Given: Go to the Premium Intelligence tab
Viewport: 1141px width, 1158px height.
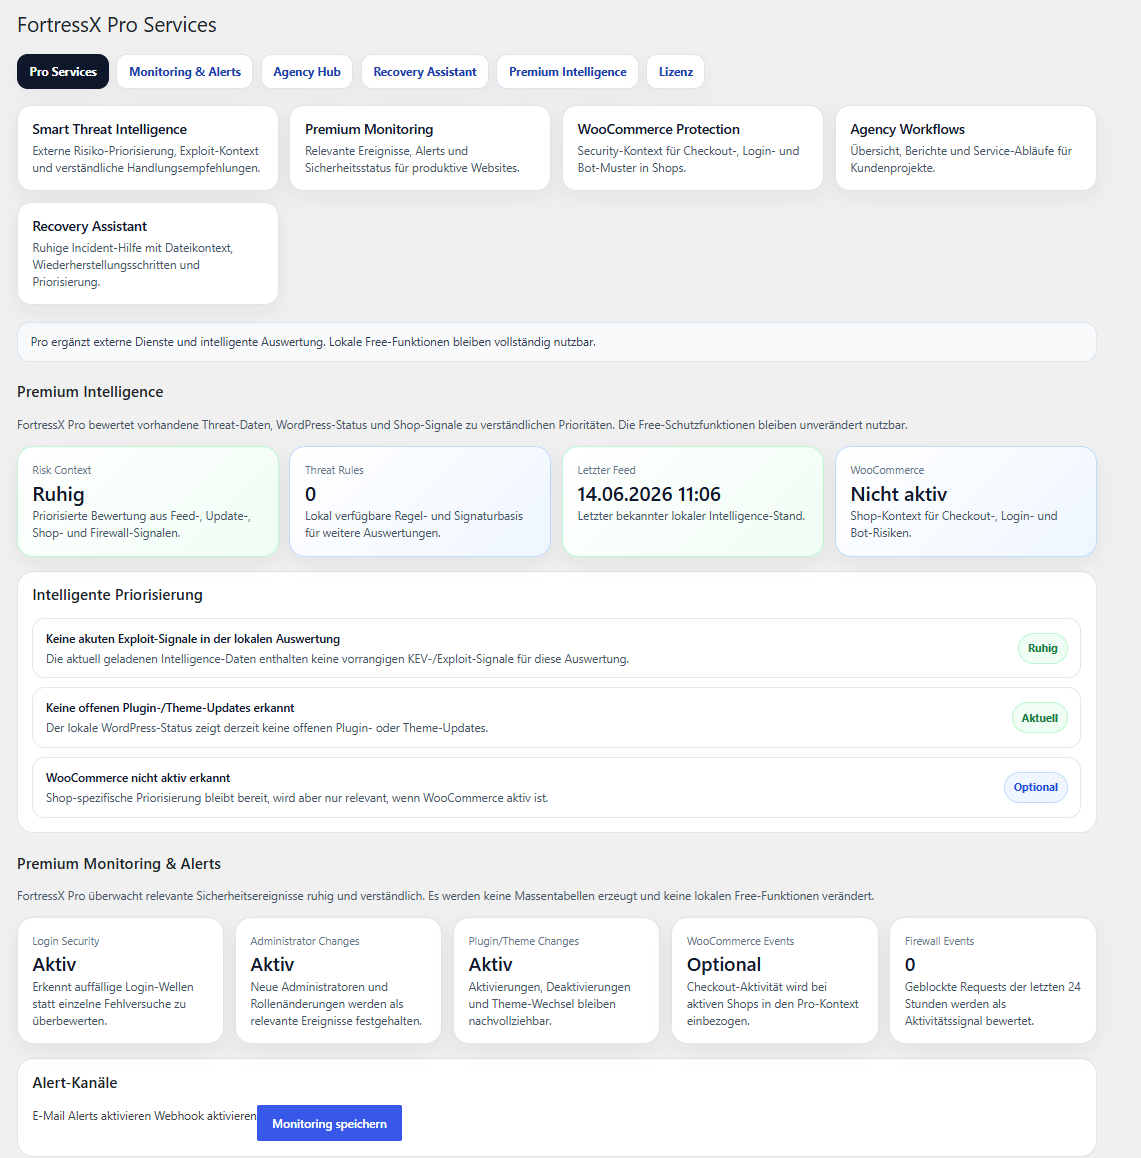Looking at the screenshot, I should [567, 72].
